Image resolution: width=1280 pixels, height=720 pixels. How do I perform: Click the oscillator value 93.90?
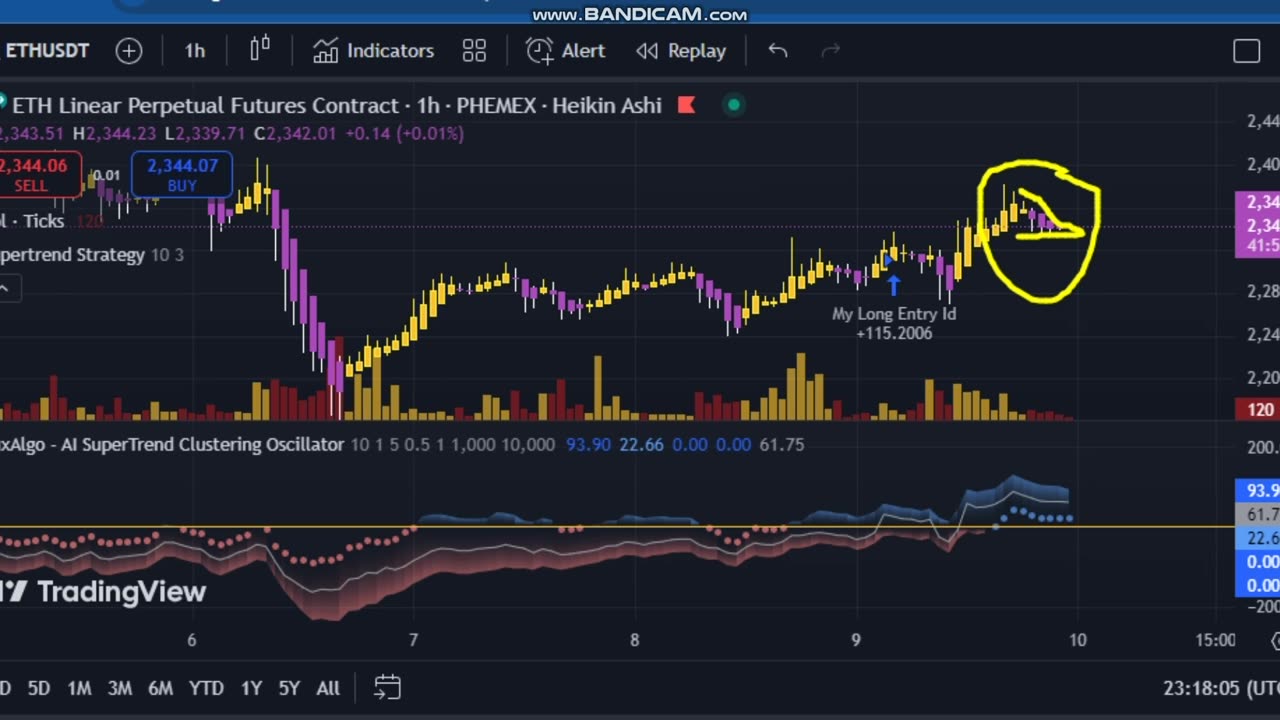[588, 444]
